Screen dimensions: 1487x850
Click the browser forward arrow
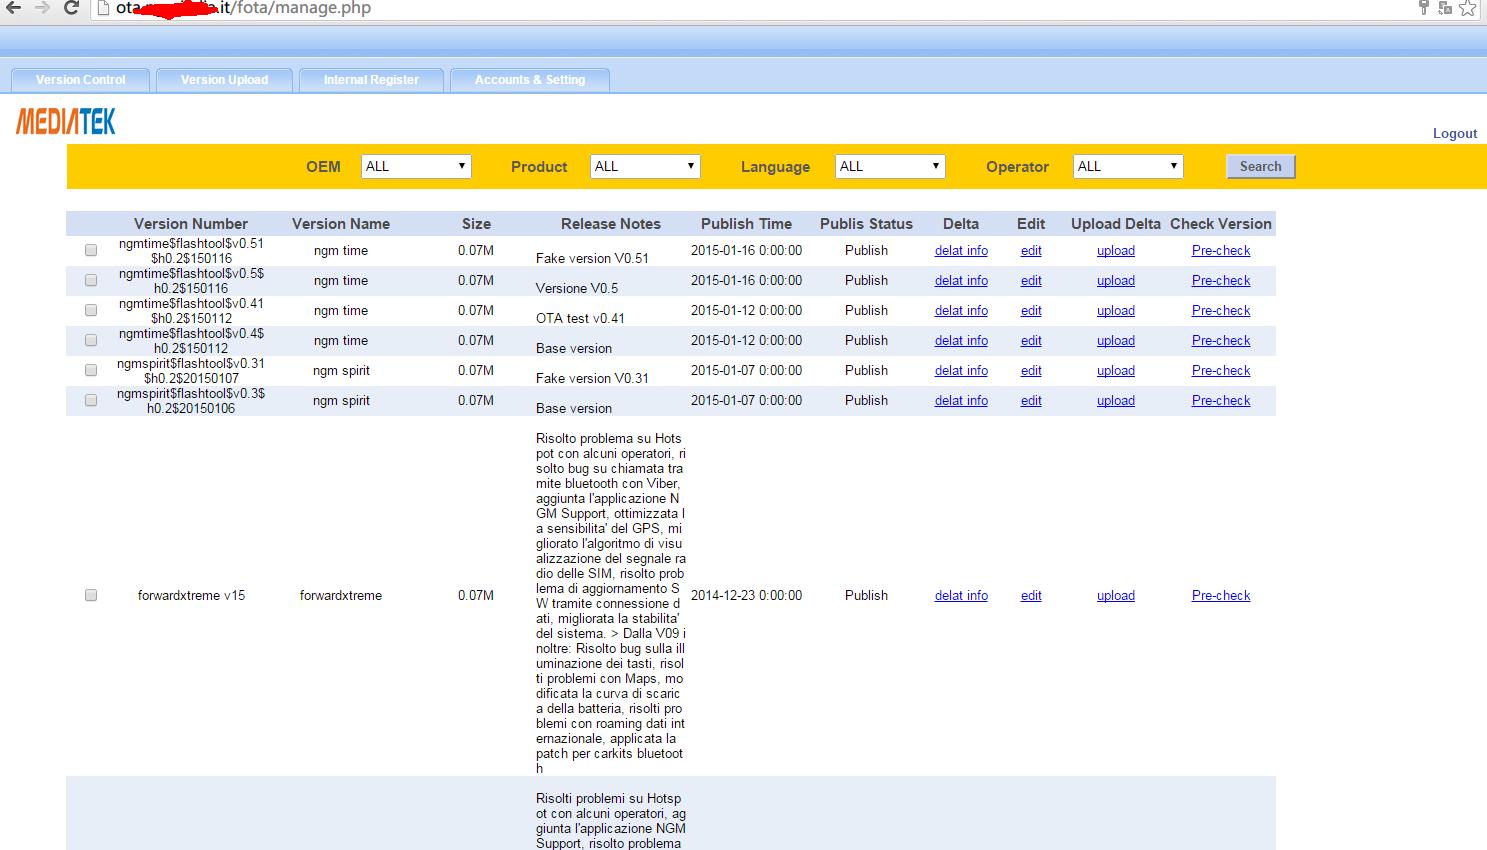42,8
